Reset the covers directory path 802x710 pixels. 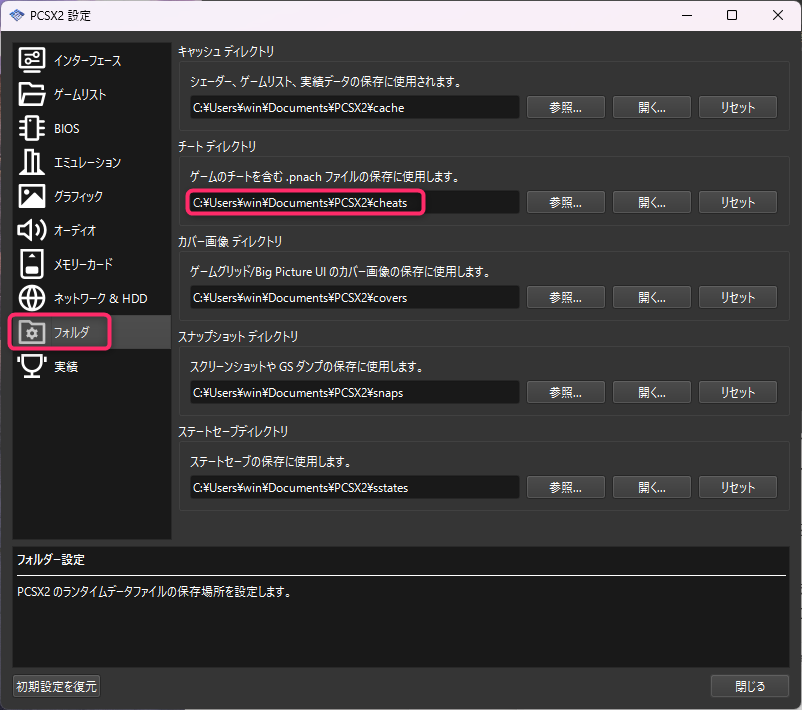738,297
